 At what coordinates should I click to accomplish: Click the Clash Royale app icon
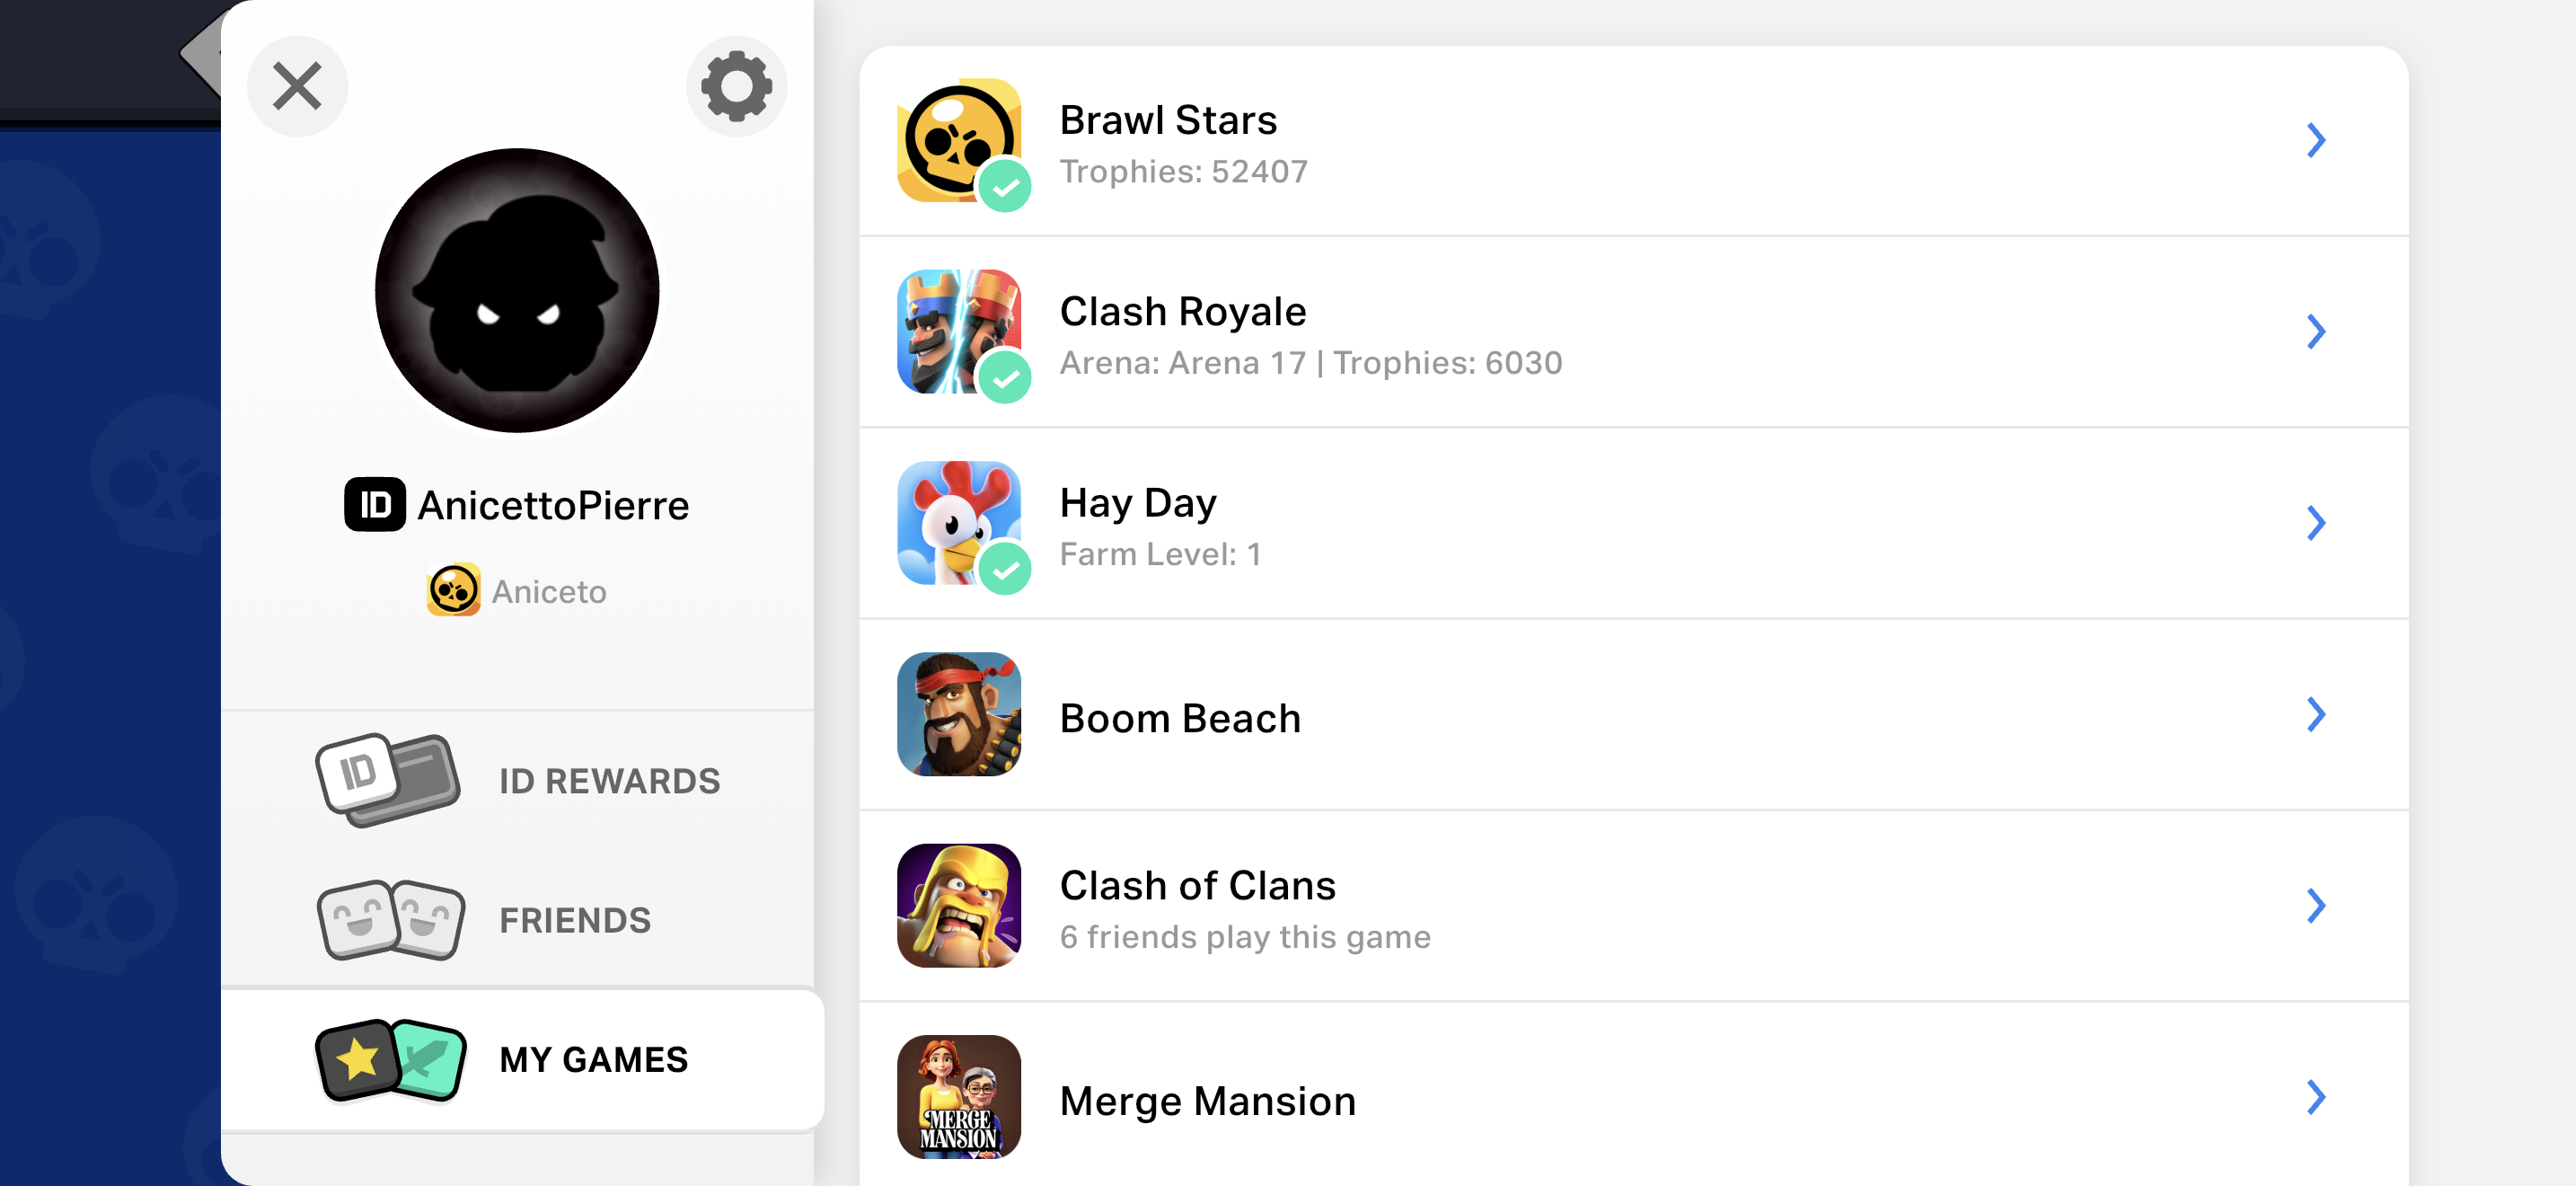click(x=958, y=331)
